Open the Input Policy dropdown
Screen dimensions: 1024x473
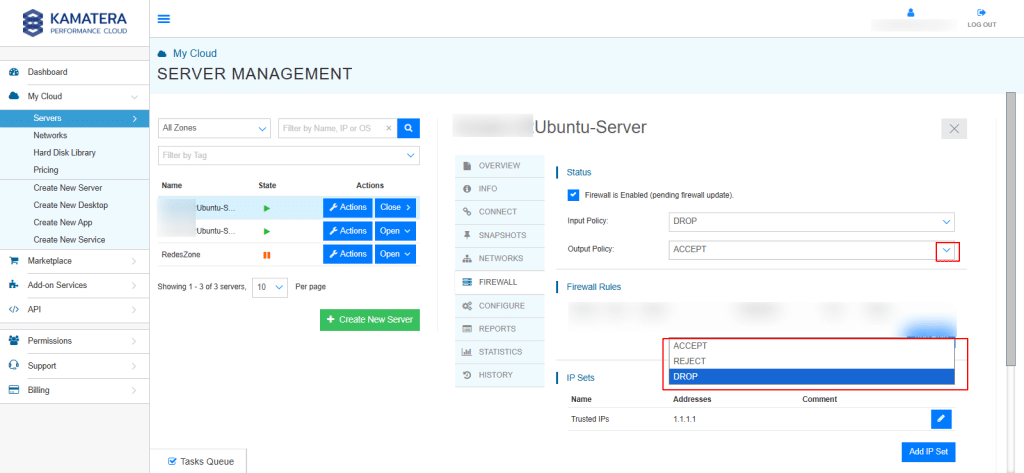(x=812, y=221)
